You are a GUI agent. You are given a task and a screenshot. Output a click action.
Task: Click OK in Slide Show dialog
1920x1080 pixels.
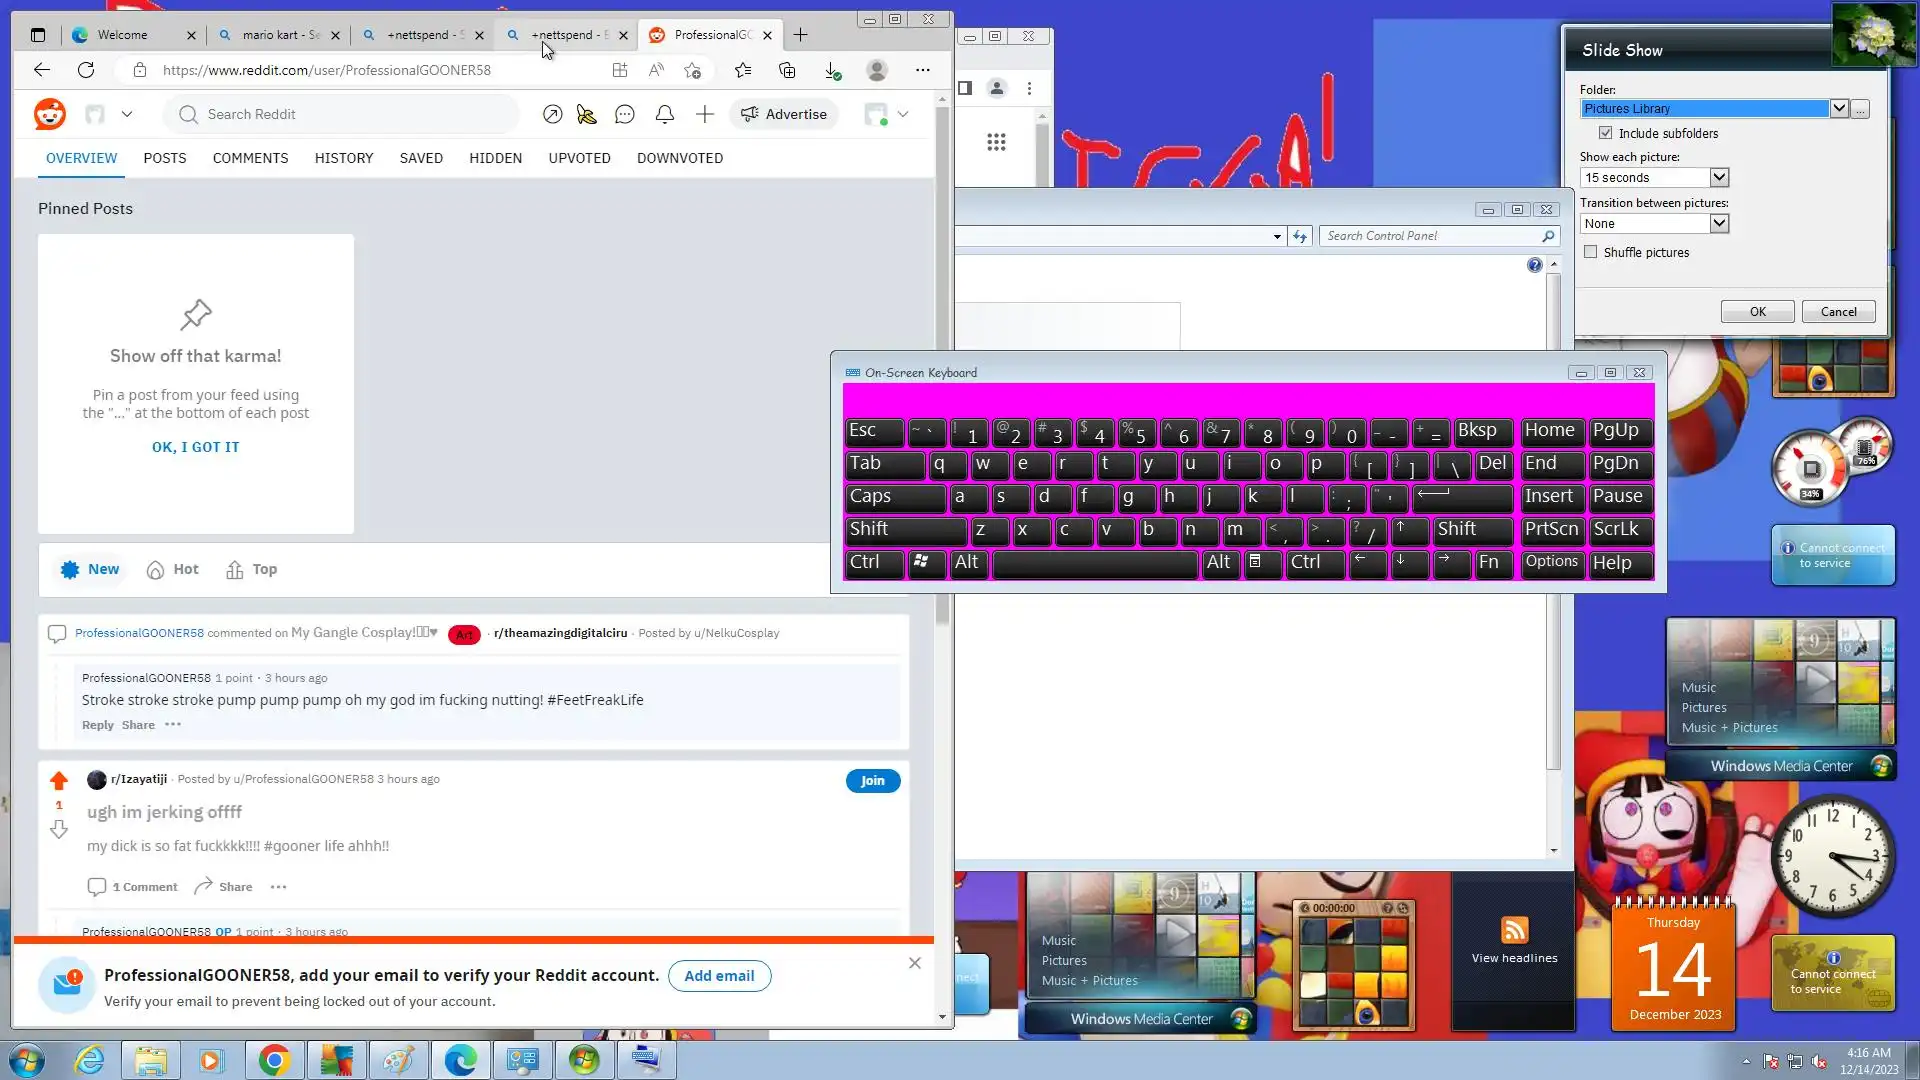[1757, 311]
